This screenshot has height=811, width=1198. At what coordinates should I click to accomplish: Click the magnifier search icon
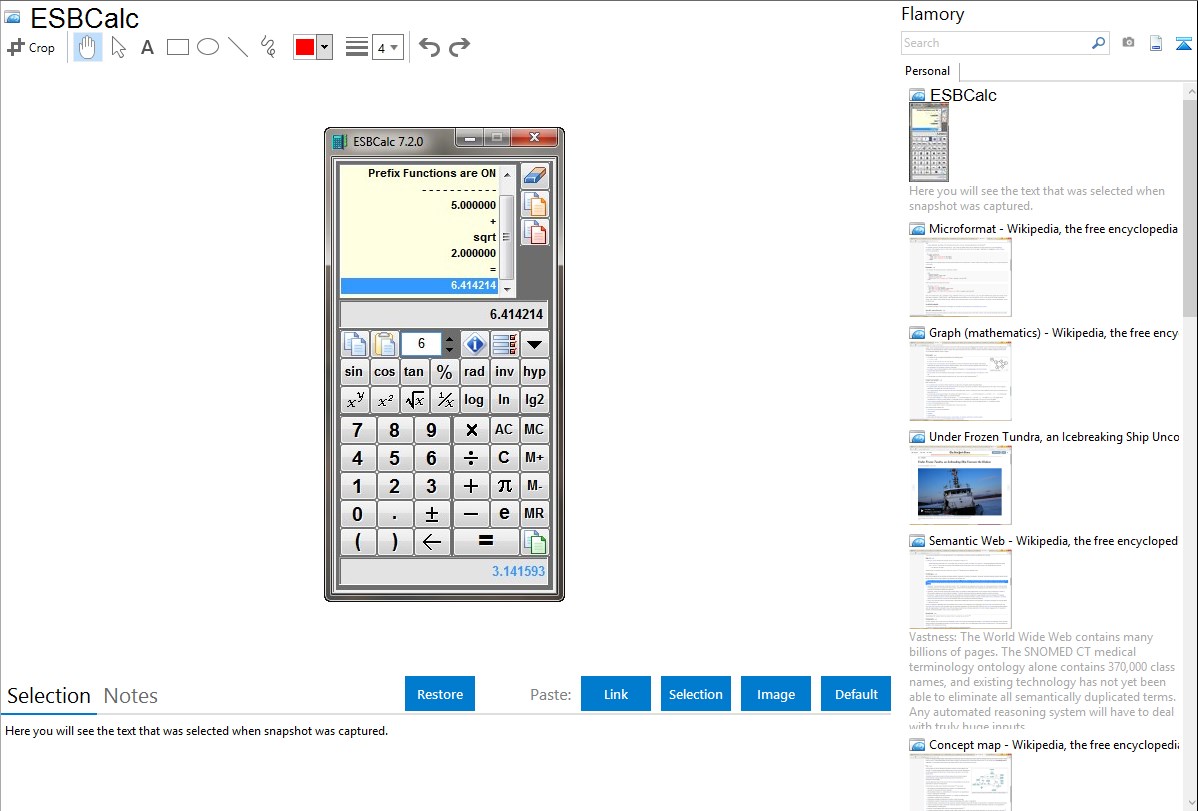pos(1098,43)
